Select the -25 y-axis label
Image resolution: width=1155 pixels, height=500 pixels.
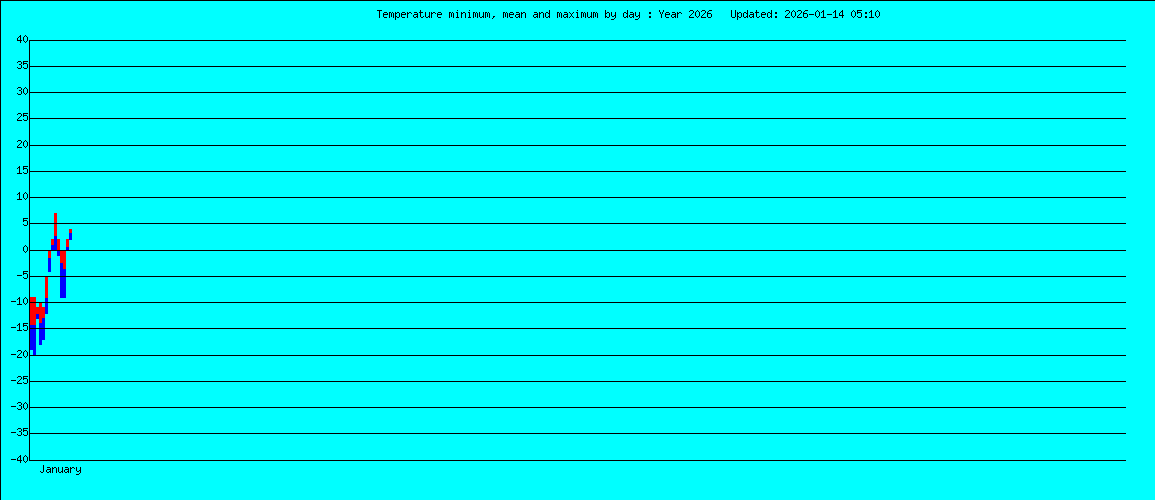18,381
